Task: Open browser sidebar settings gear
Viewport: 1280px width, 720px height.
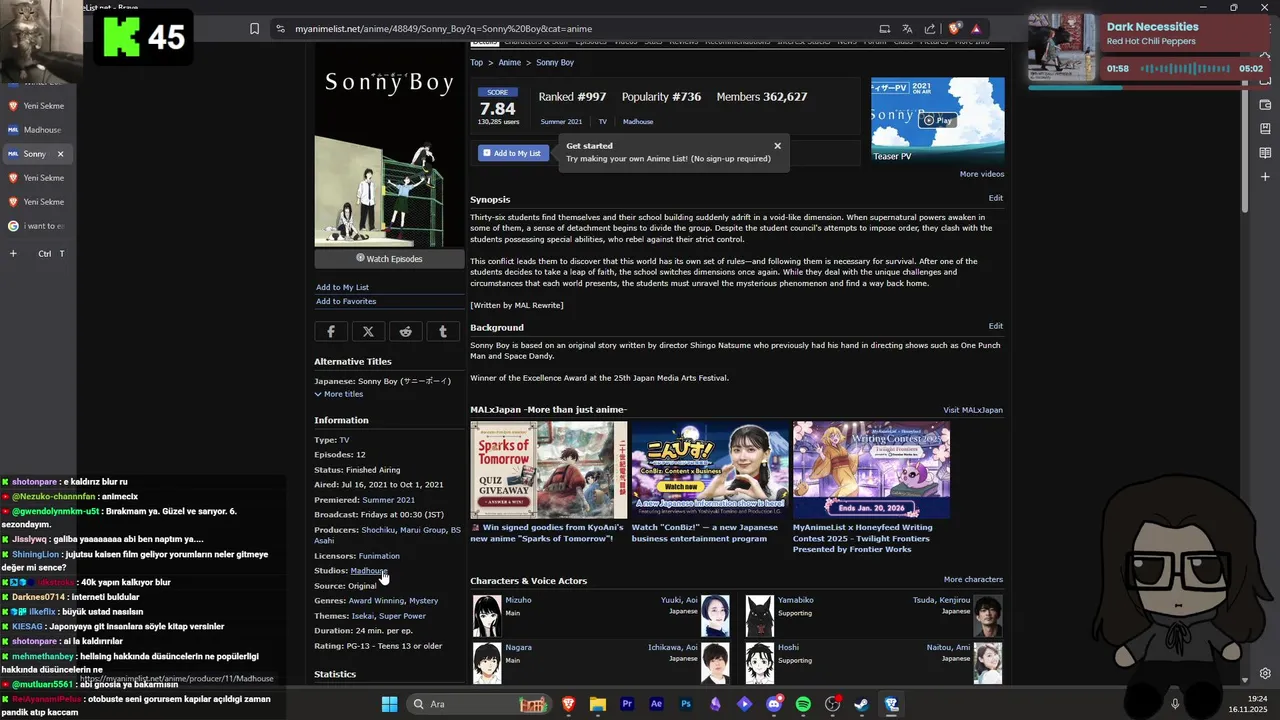Action: [1265, 673]
